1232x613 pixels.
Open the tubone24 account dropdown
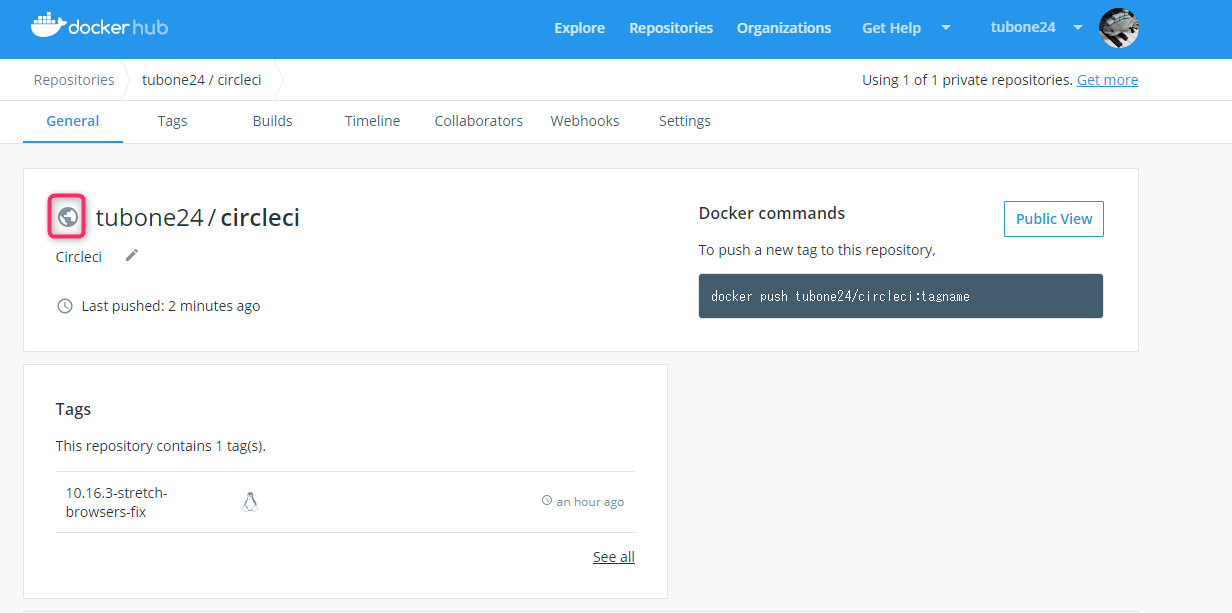[x=1022, y=27]
